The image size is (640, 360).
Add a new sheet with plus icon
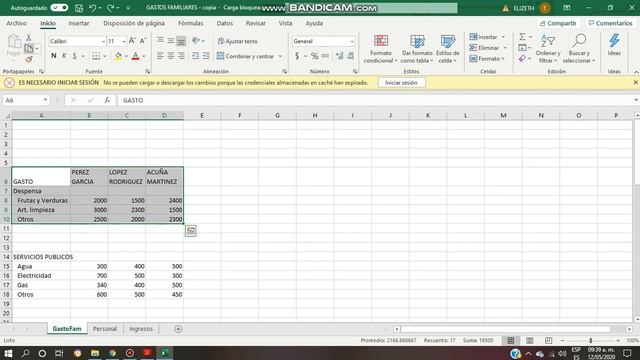pyautogui.click(x=178, y=329)
